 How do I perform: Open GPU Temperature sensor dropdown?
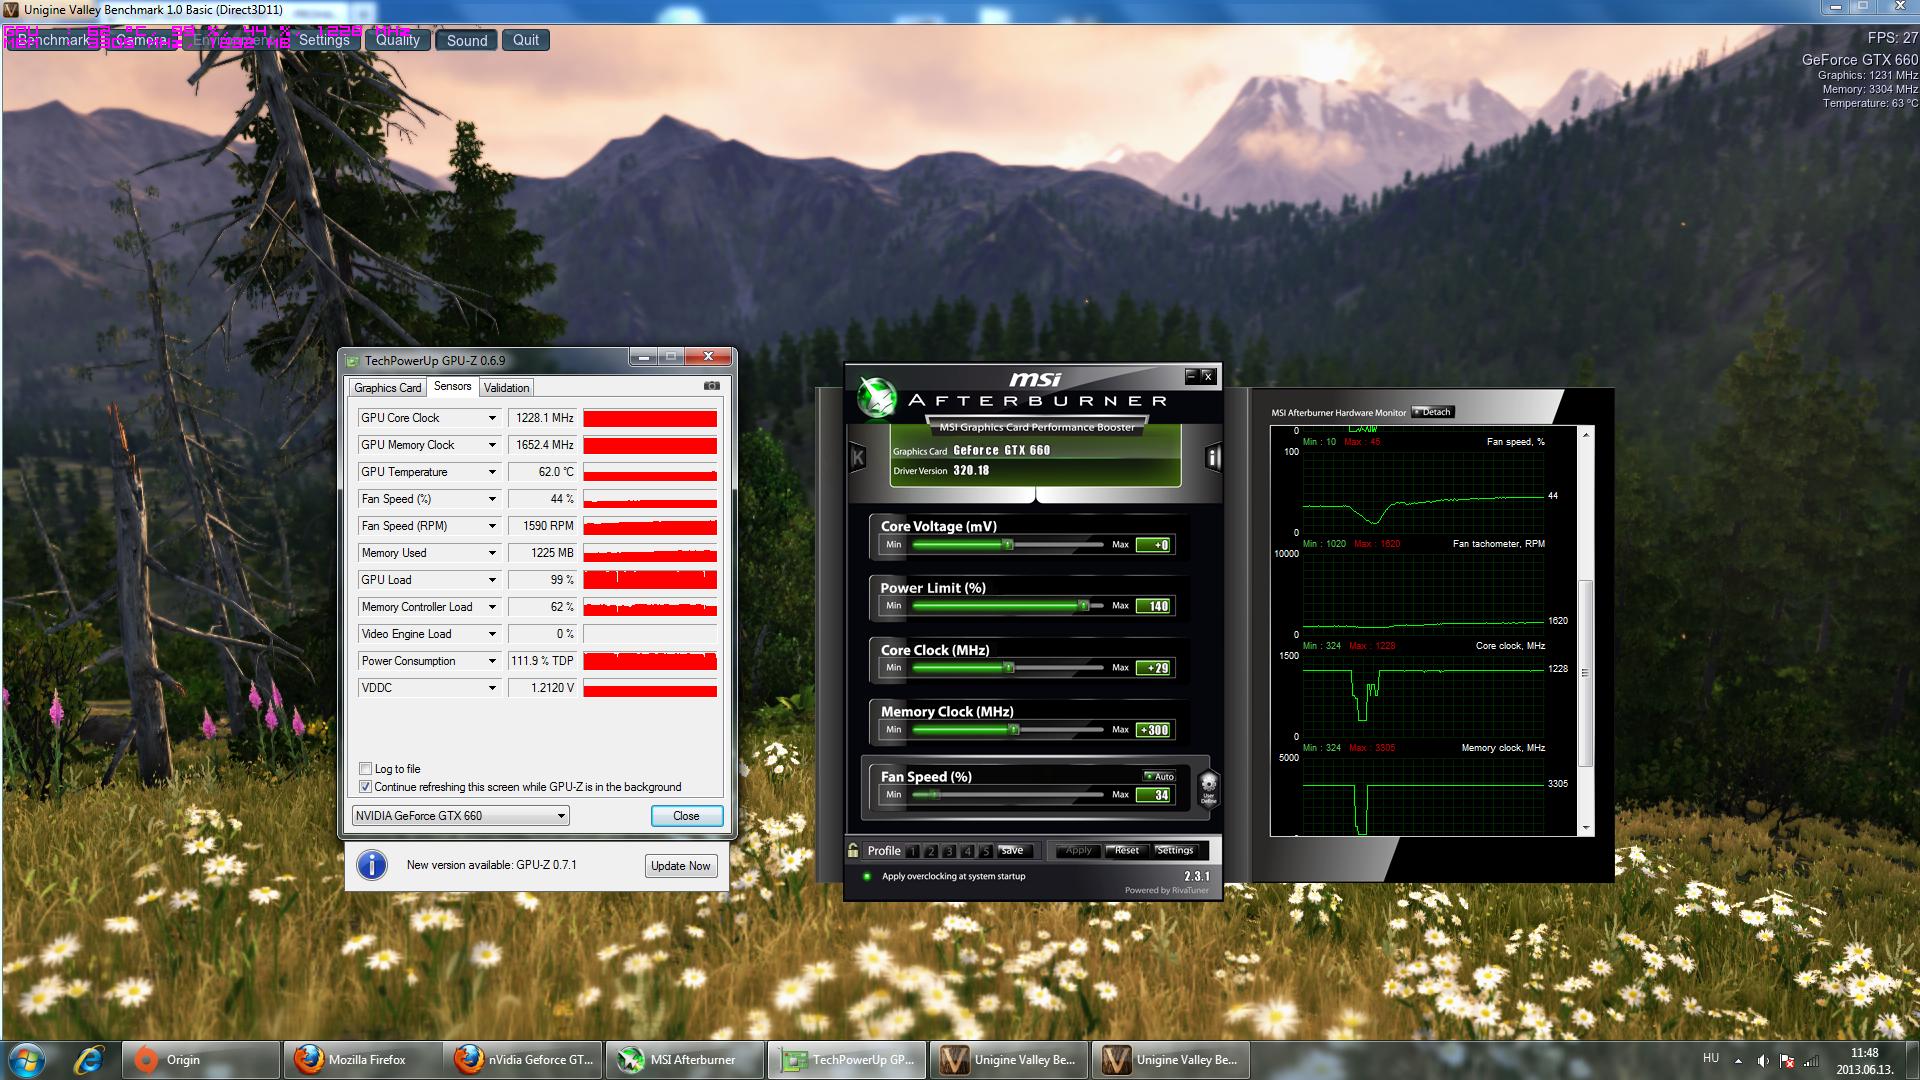point(492,472)
